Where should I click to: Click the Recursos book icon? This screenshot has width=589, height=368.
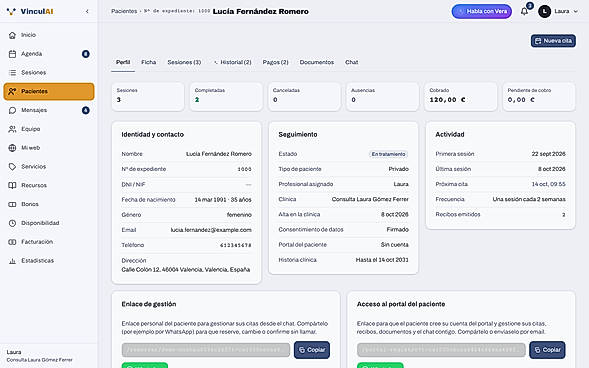point(12,185)
